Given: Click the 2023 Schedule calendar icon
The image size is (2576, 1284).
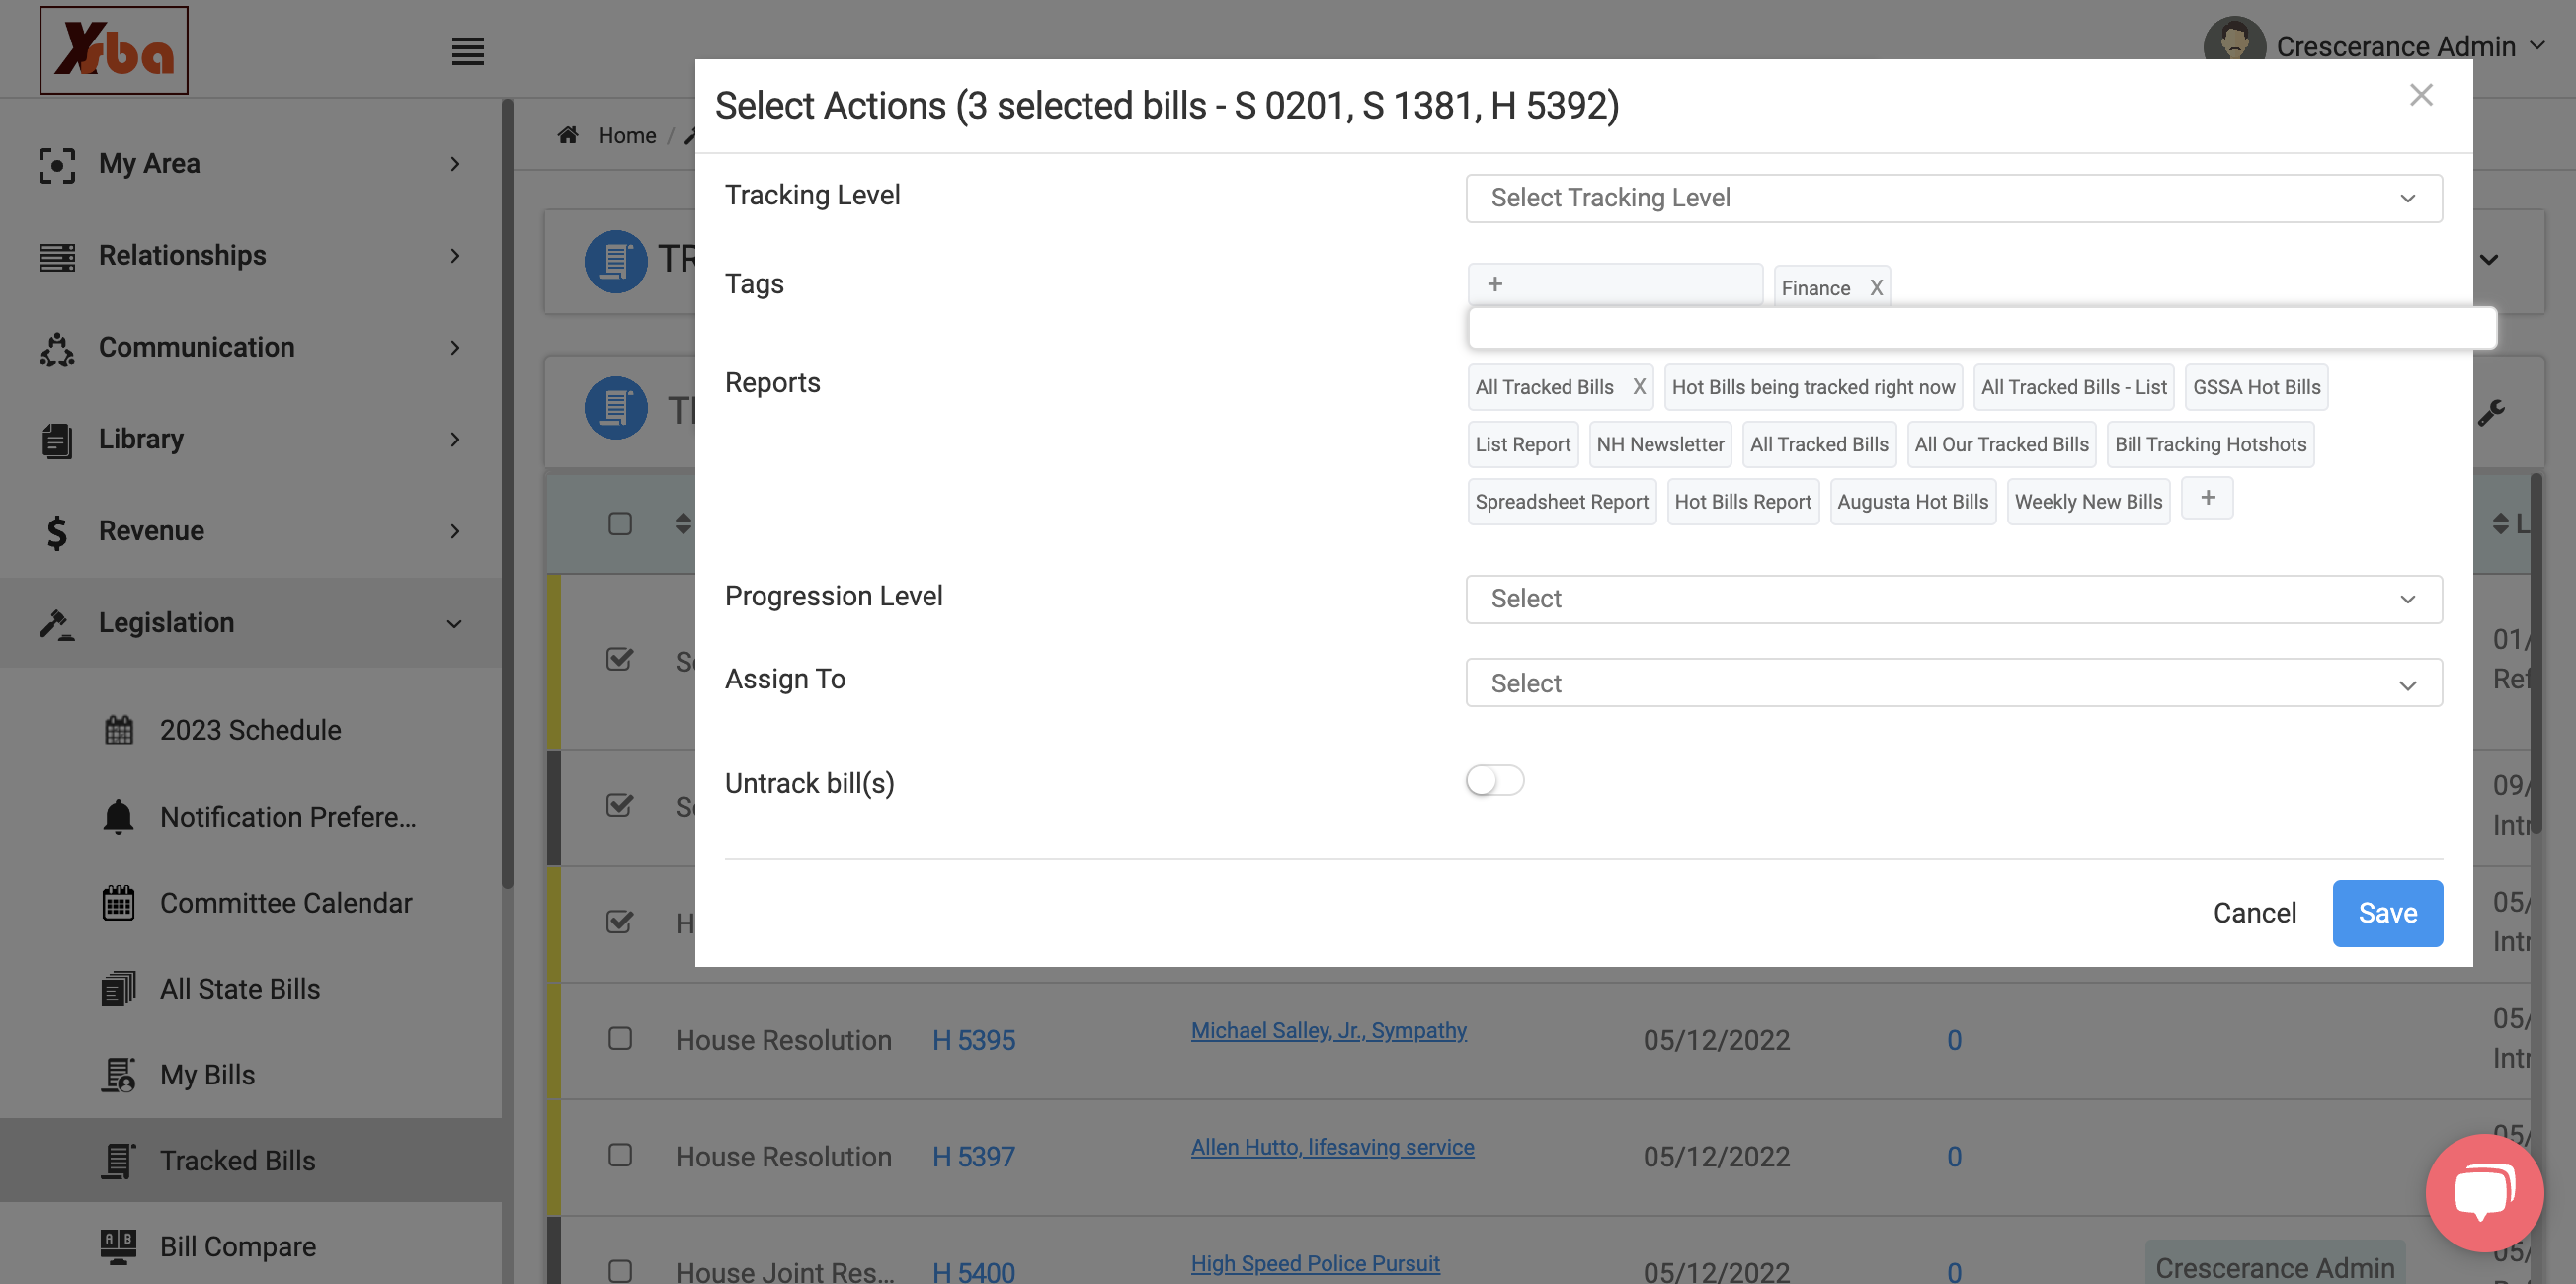Looking at the screenshot, I should pyautogui.click(x=118, y=730).
